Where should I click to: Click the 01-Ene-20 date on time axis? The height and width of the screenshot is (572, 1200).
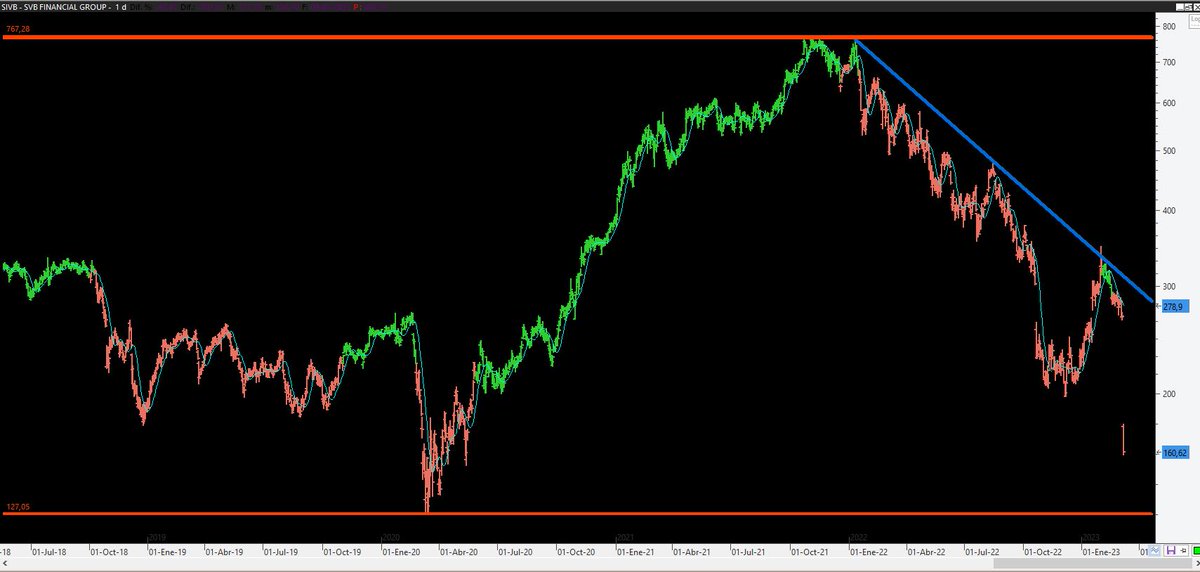pyautogui.click(x=399, y=550)
